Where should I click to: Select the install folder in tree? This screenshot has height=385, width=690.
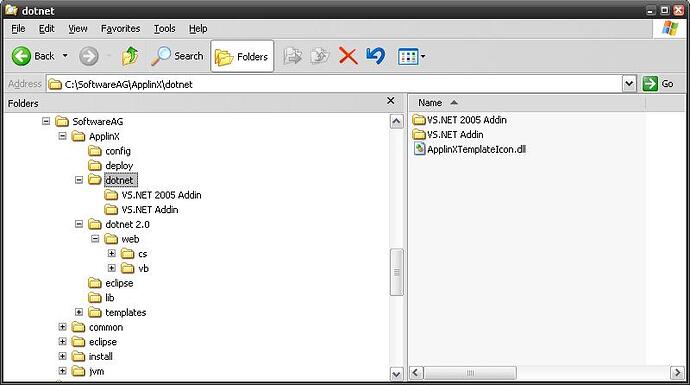click(92, 356)
